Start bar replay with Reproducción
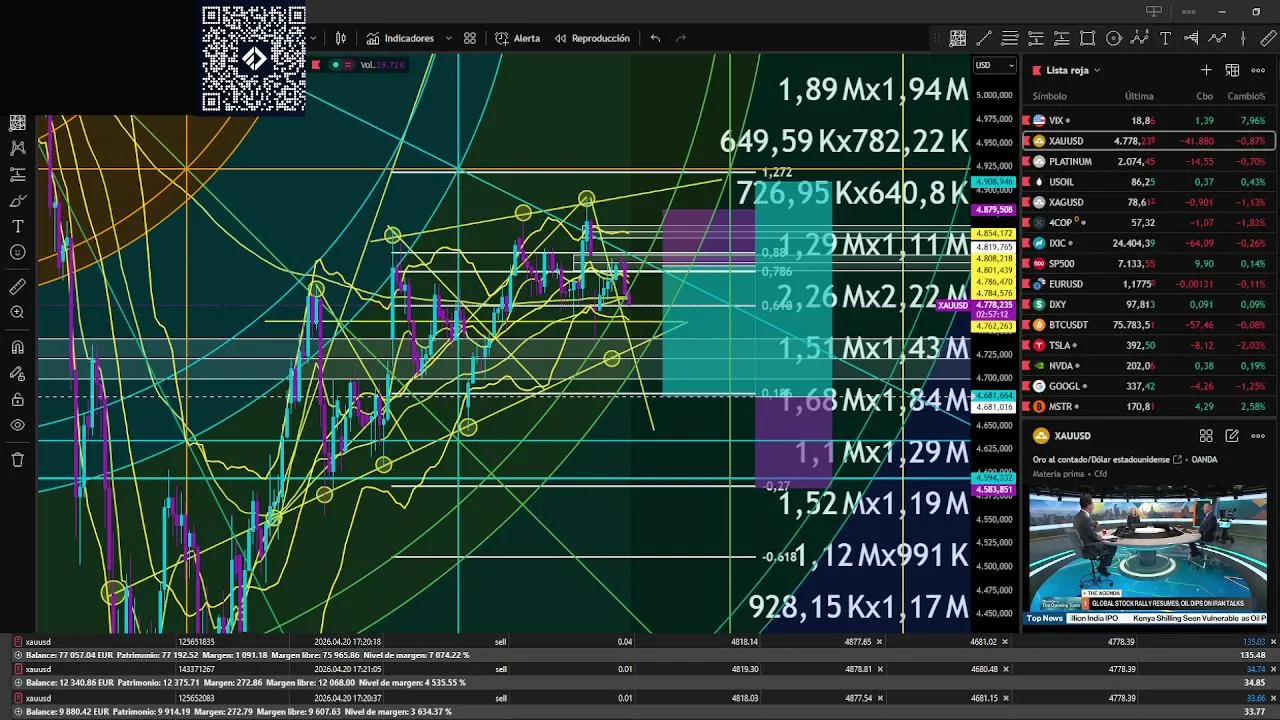1280x720 pixels. (x=592, y=38)
